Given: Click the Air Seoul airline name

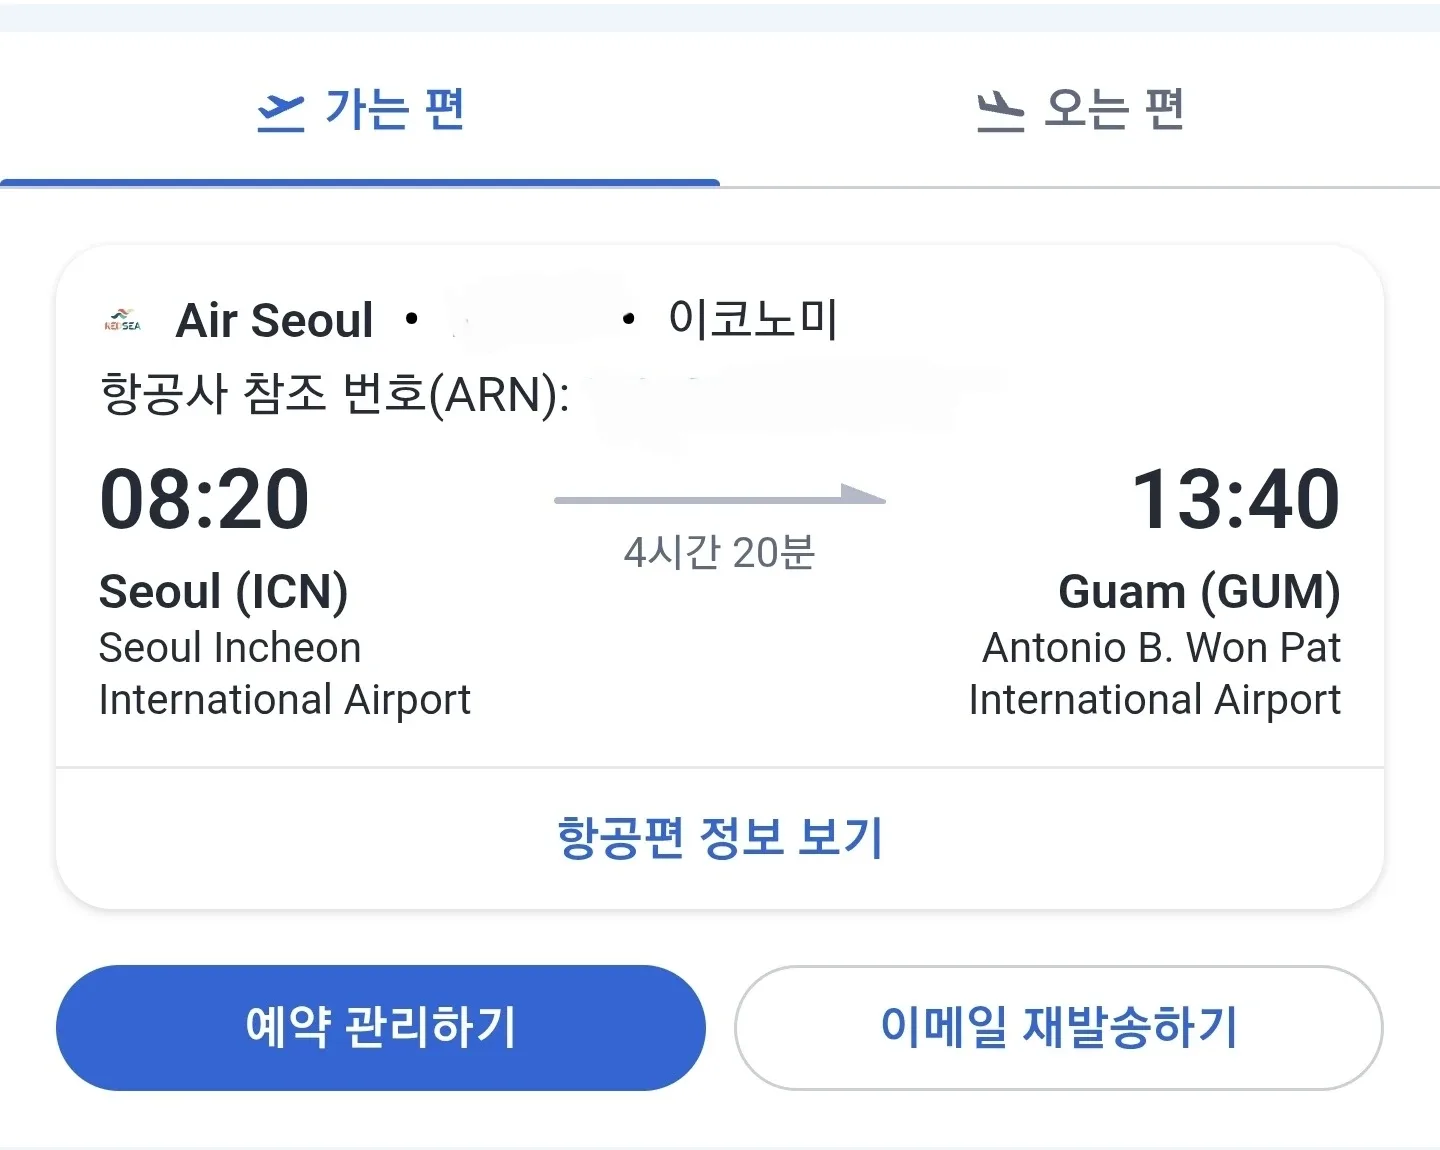Looking at the screenshot, I should (274, 321).
